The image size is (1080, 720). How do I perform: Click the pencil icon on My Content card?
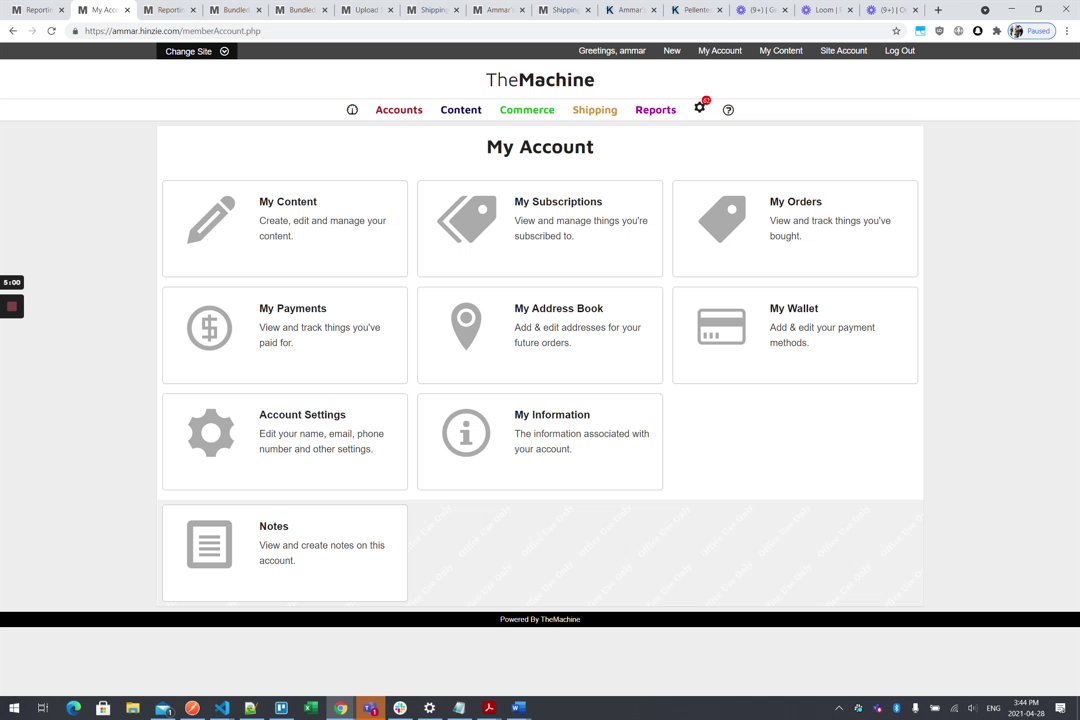211,219
